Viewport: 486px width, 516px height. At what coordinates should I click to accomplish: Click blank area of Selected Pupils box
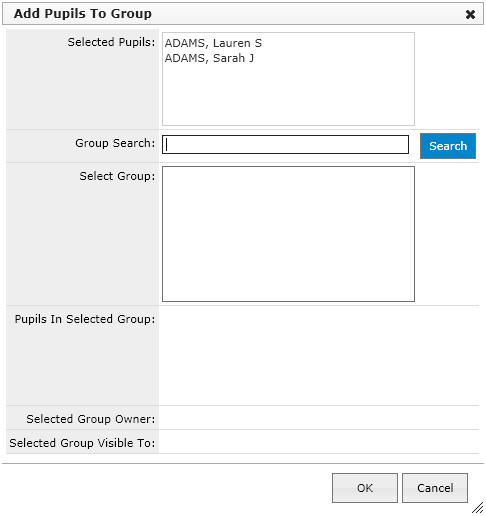(288, 95)
